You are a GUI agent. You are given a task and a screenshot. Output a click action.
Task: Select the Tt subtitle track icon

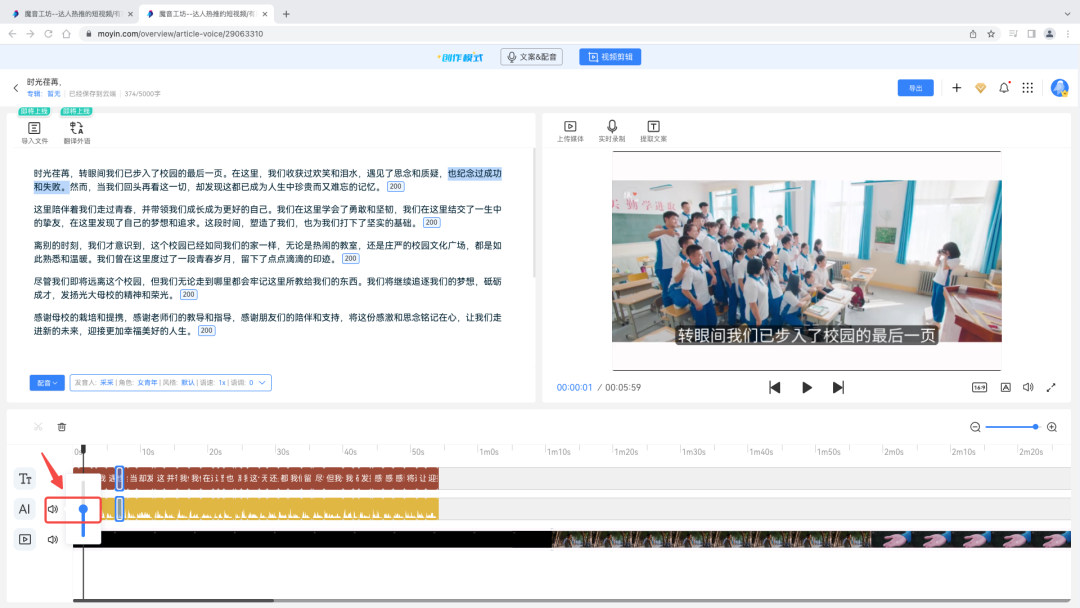(x=25, y=479)
